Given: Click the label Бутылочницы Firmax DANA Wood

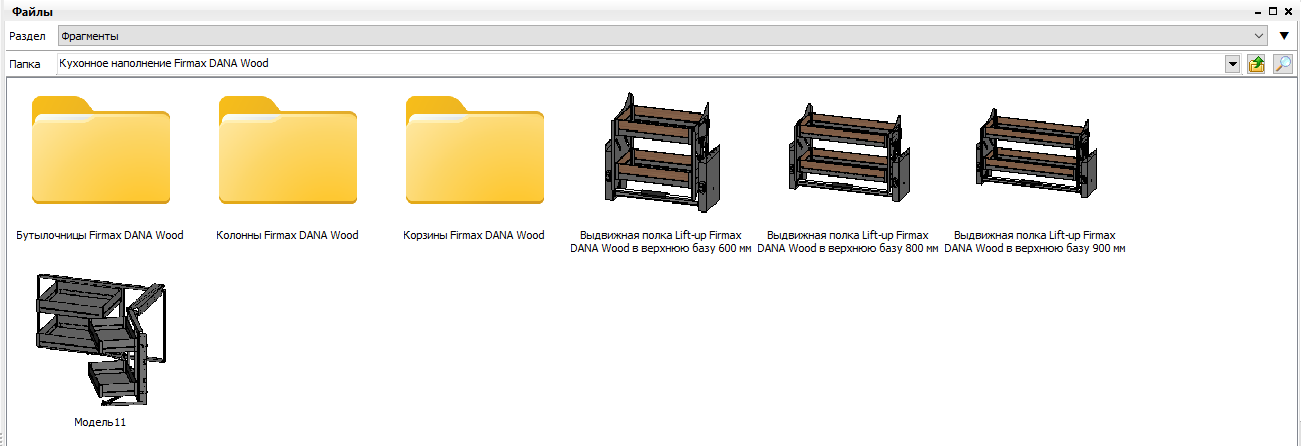Looking at the screenshot, I should (100, 236).
